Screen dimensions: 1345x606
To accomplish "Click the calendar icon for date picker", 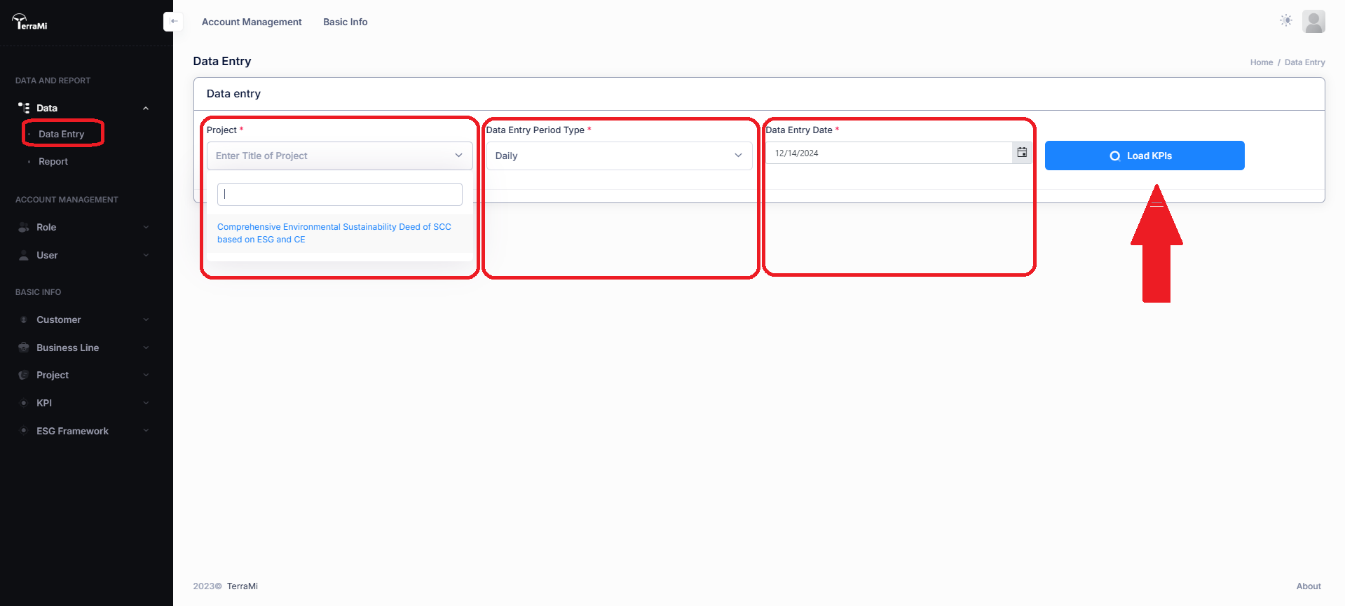I will point(1022,153).
